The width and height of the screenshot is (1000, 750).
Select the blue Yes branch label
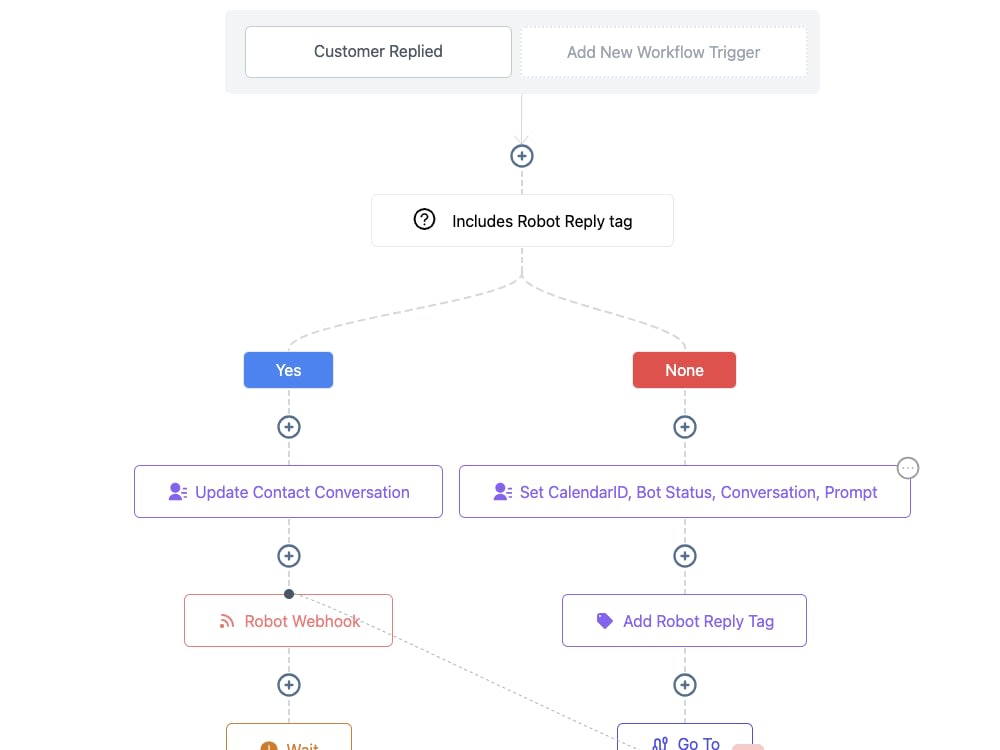pos(288,370)
